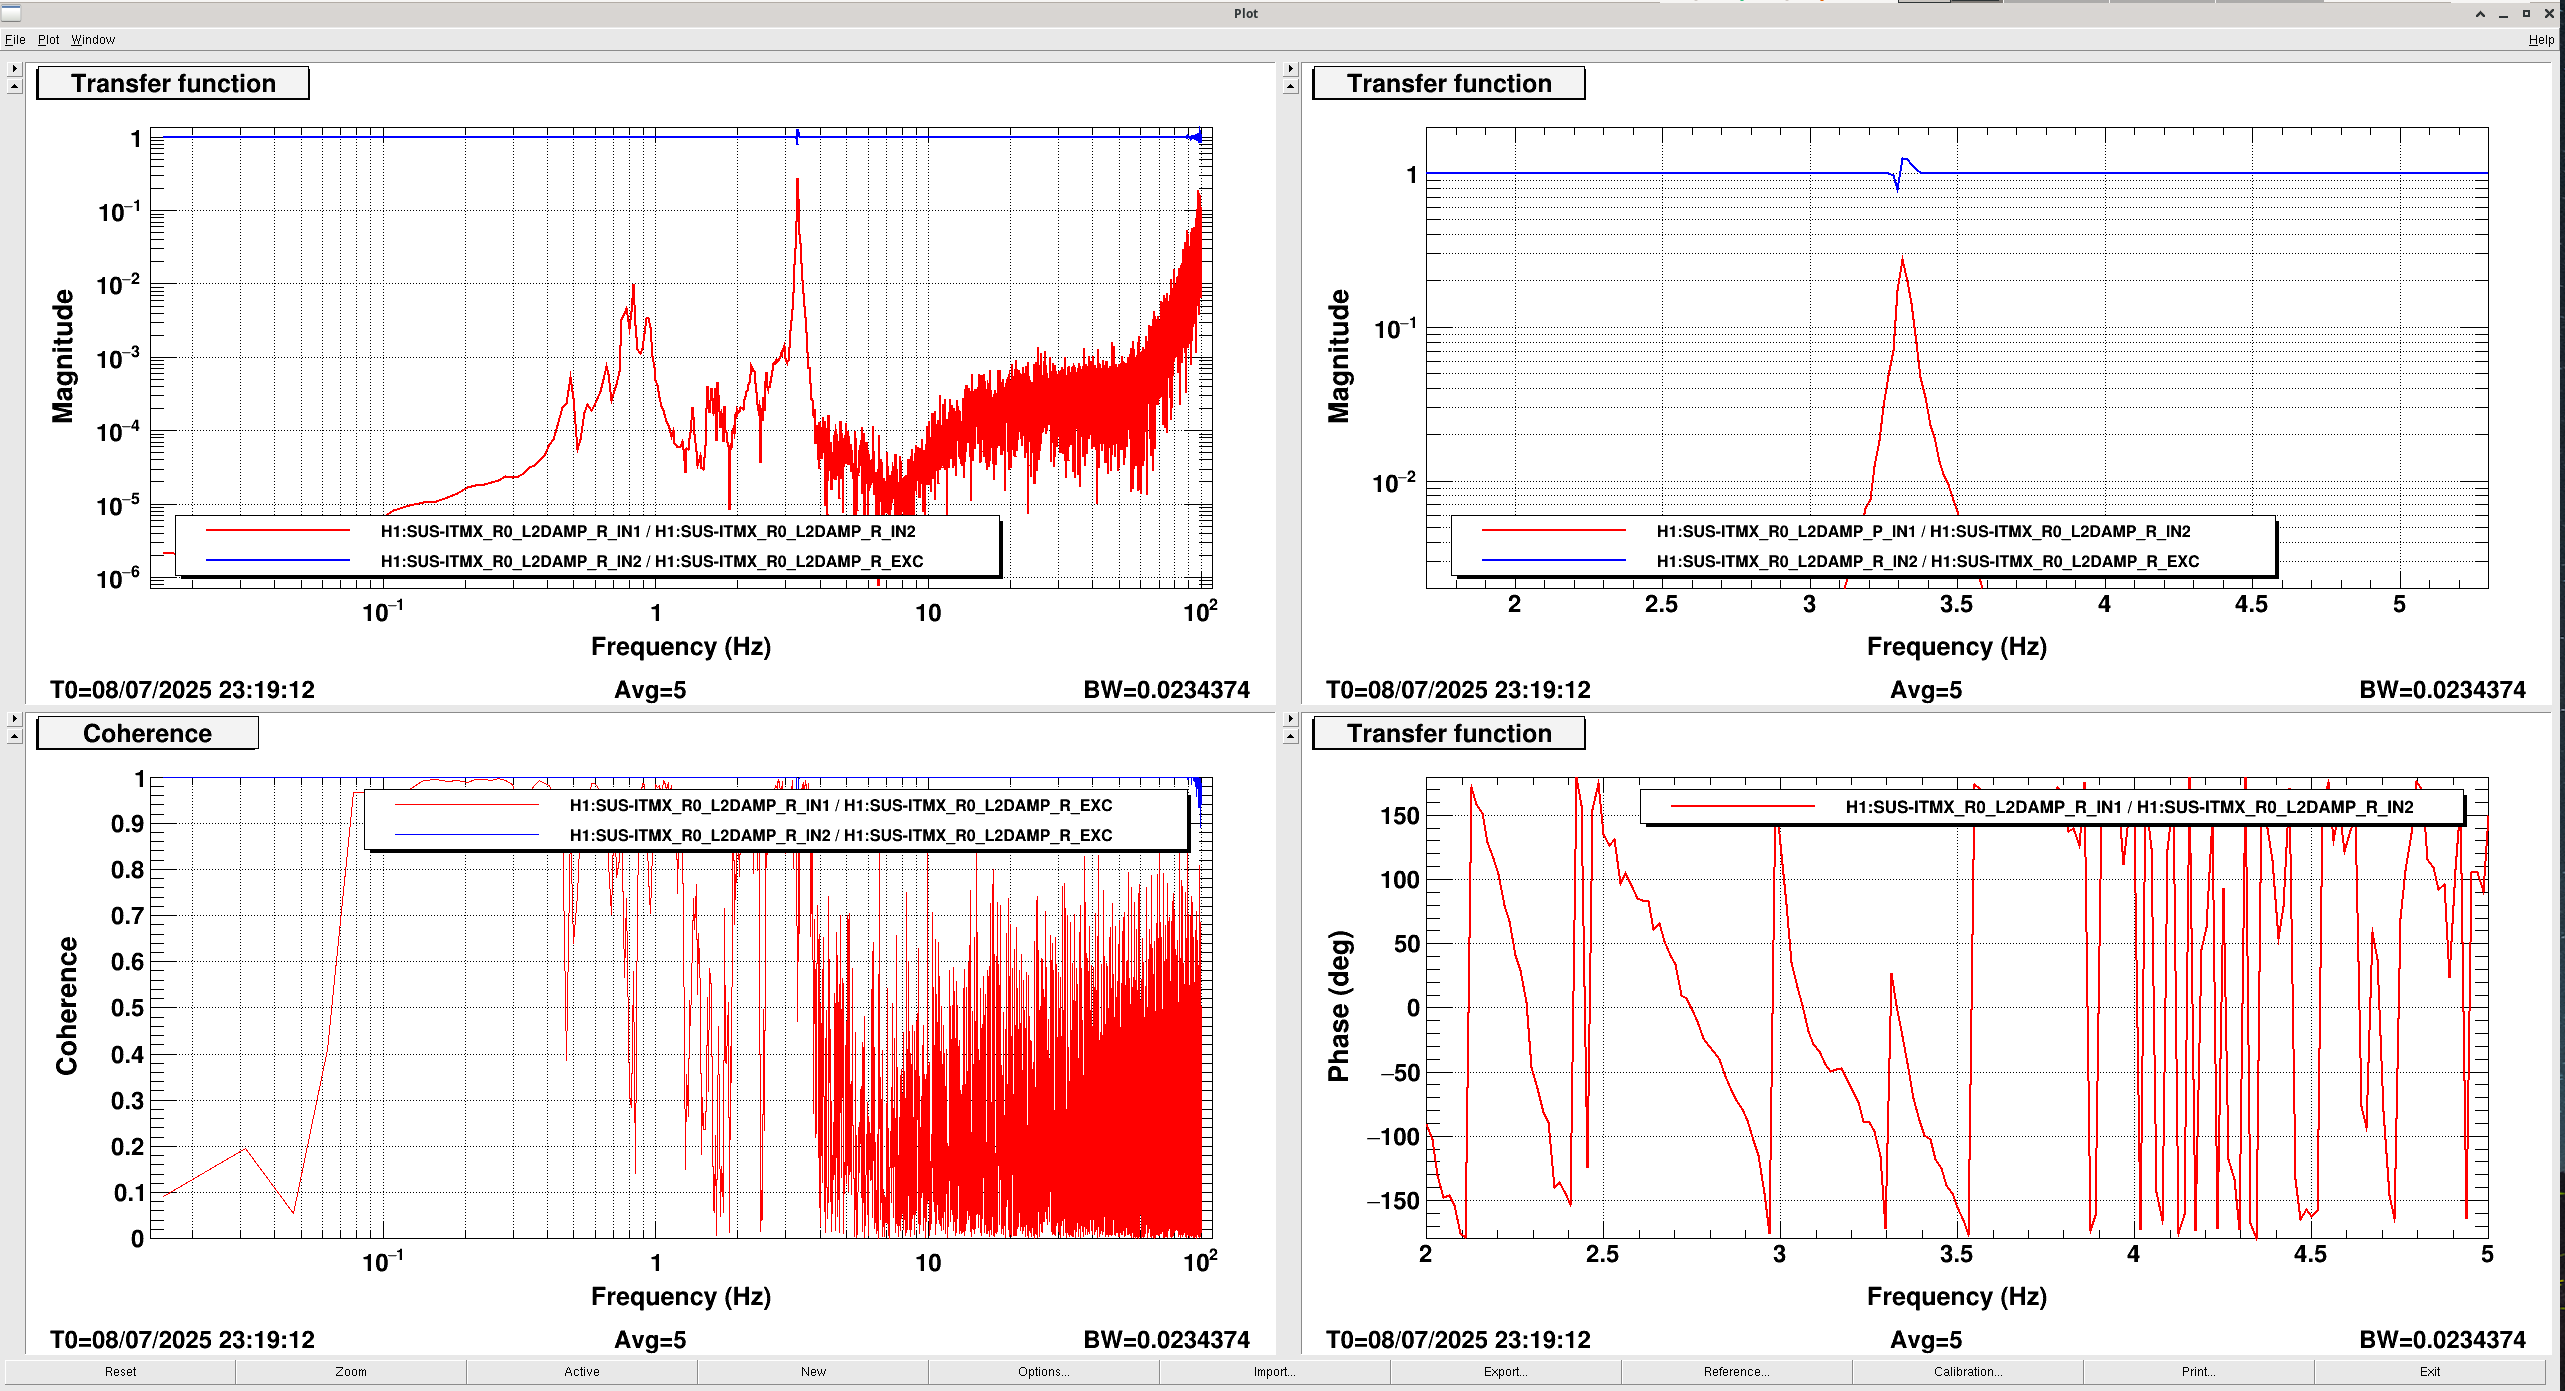Open the Help menu
Viewport: 2565px width, 1391px height.
(x=2540, y=40)
